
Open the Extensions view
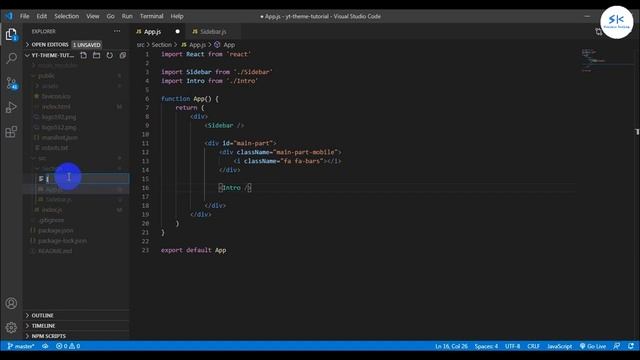tap(11, 132)
